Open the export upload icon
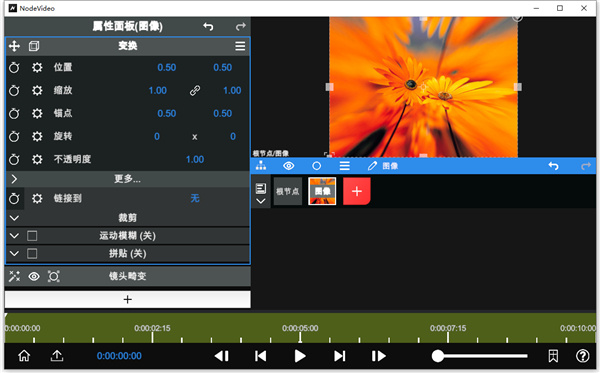The width and height of the screenshot is (600, 373). [x=57, y=356]
